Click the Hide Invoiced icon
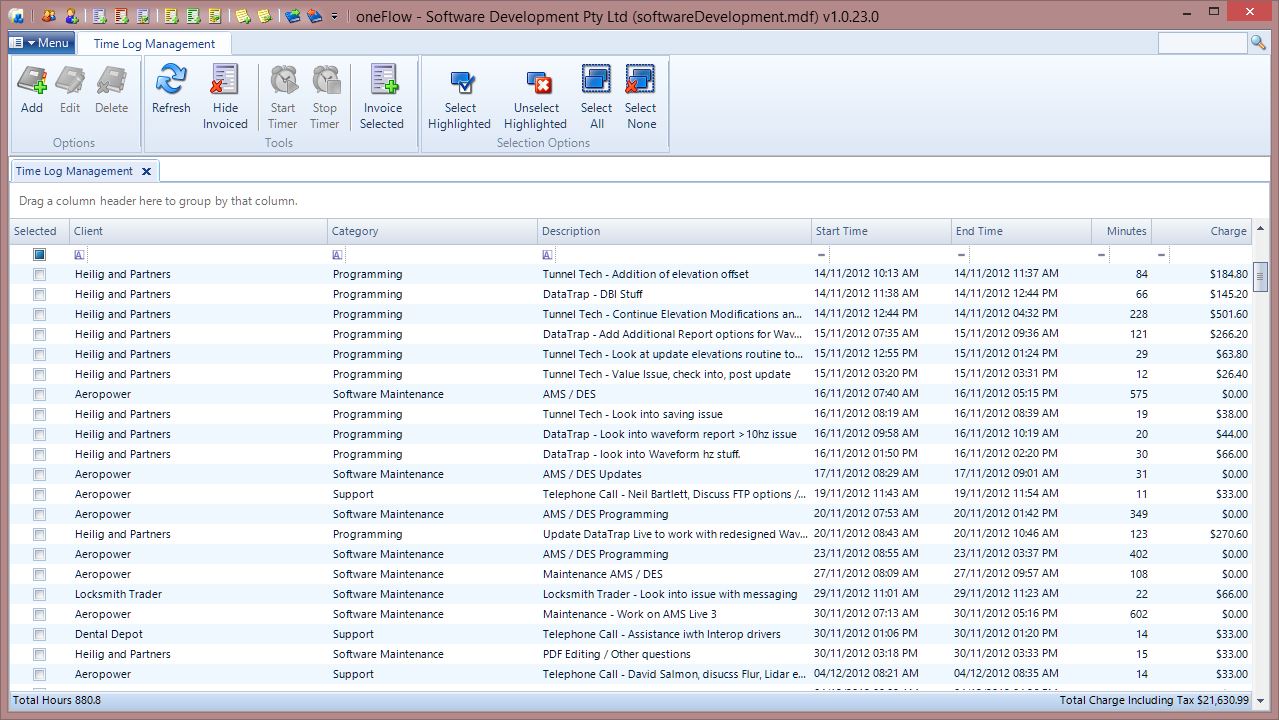This screenshot has width=1279, height=720. [x=225, y=80]
